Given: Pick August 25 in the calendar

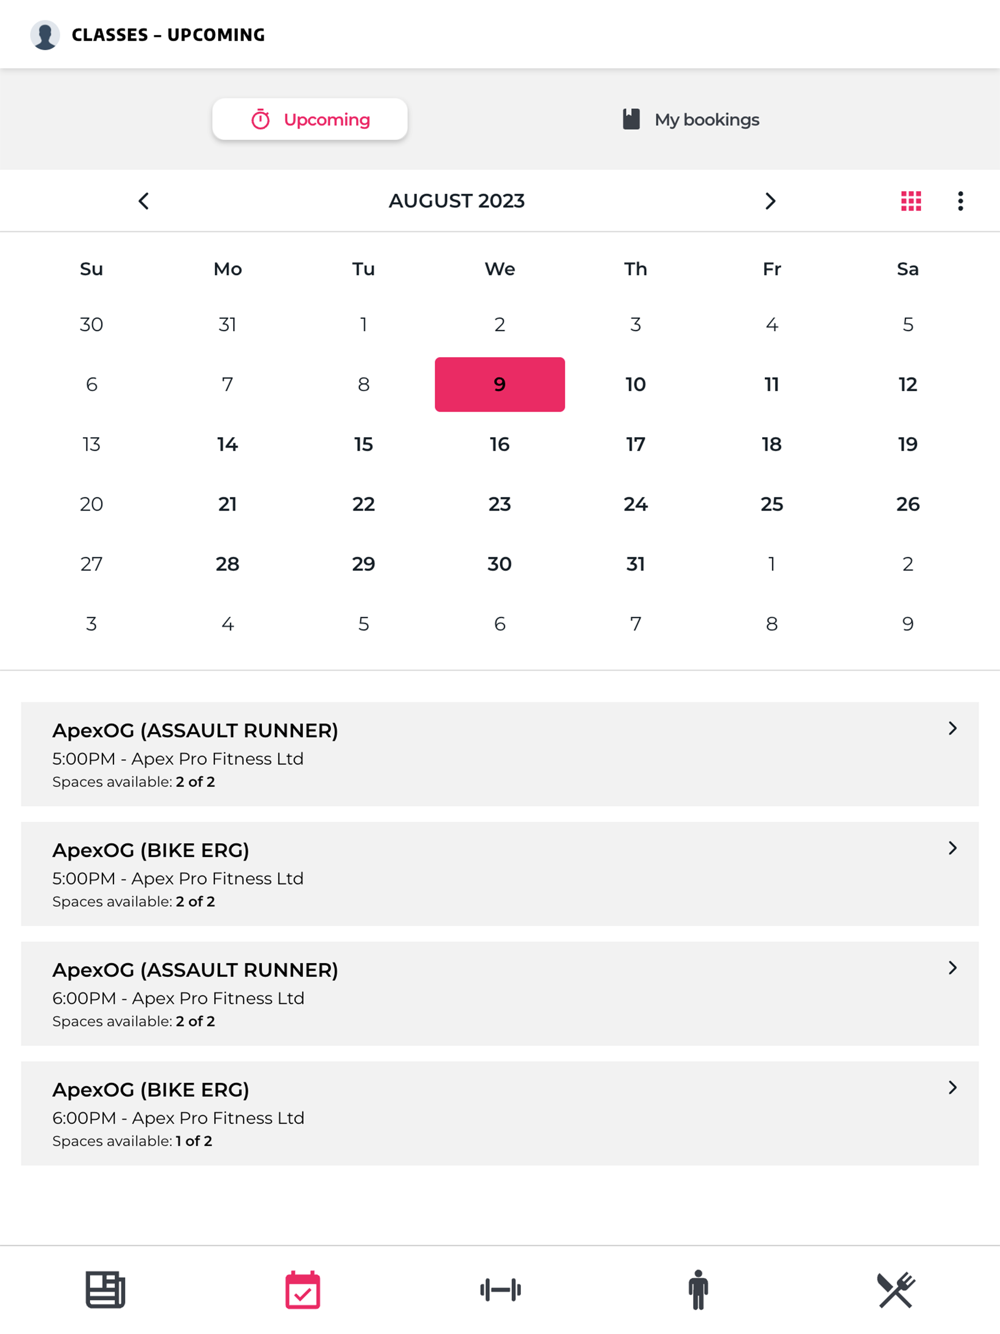Looking at the screenshot, I should (x=772, y=504).
